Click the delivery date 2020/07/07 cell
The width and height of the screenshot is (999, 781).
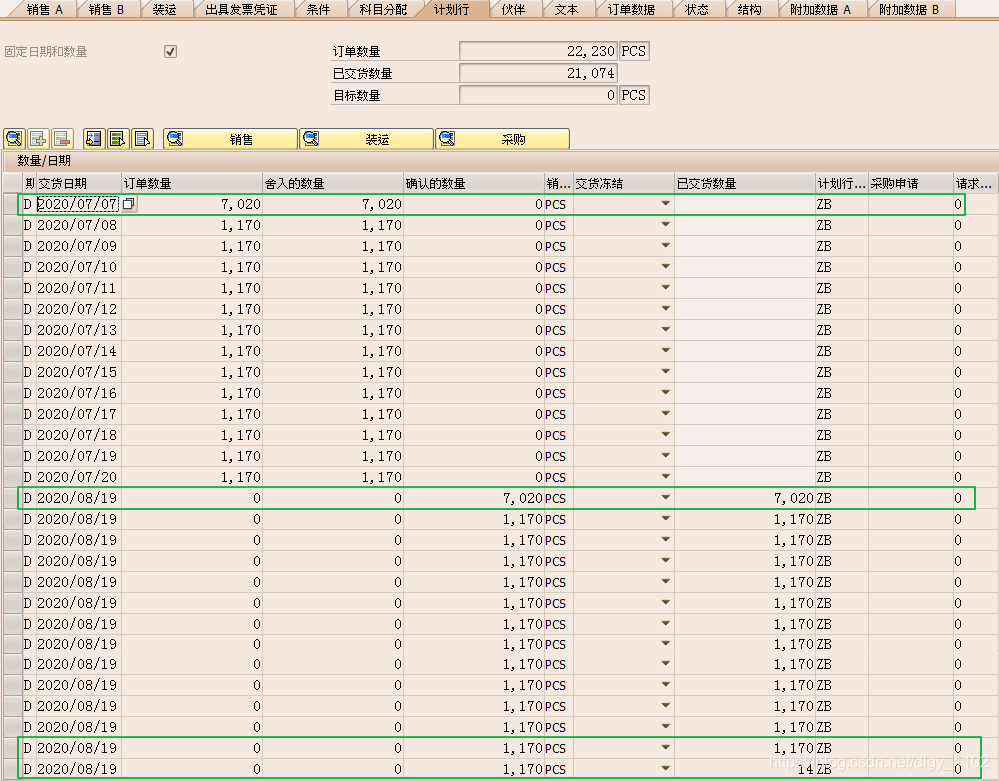pos(78,204)
